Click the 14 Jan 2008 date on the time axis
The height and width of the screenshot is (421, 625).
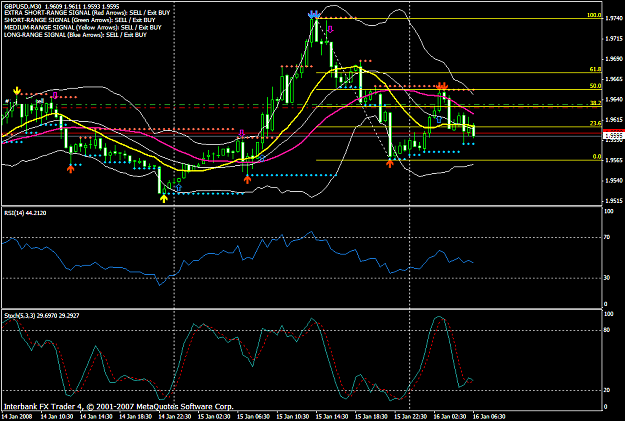(x=18, y=417)
